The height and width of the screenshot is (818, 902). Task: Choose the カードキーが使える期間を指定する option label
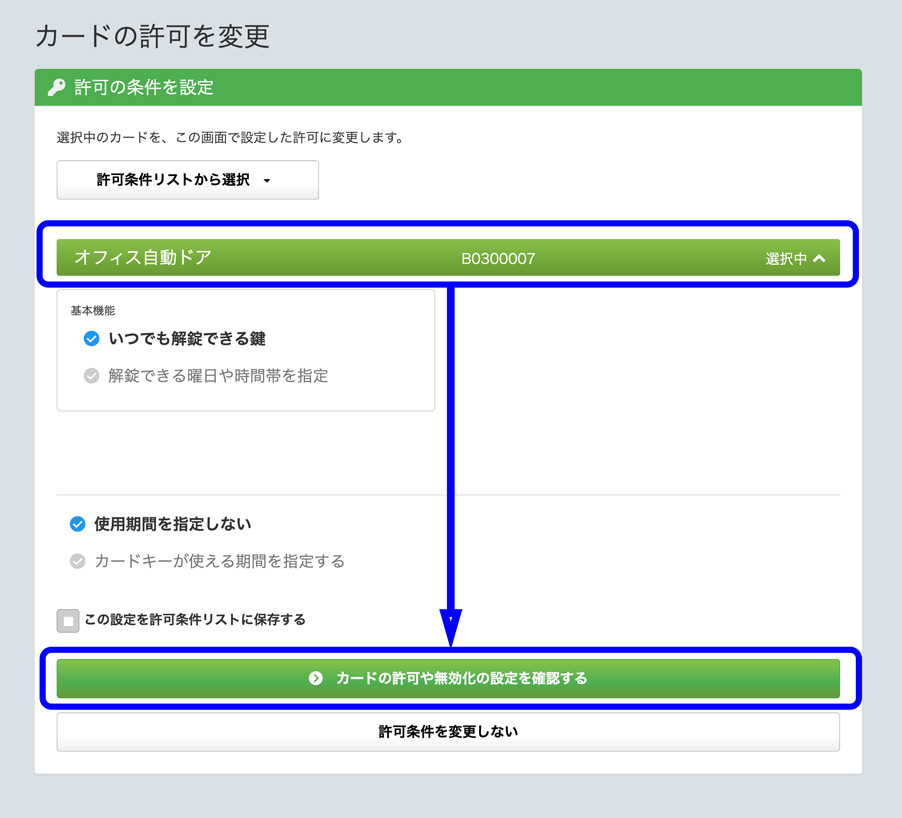pos(219,561)
